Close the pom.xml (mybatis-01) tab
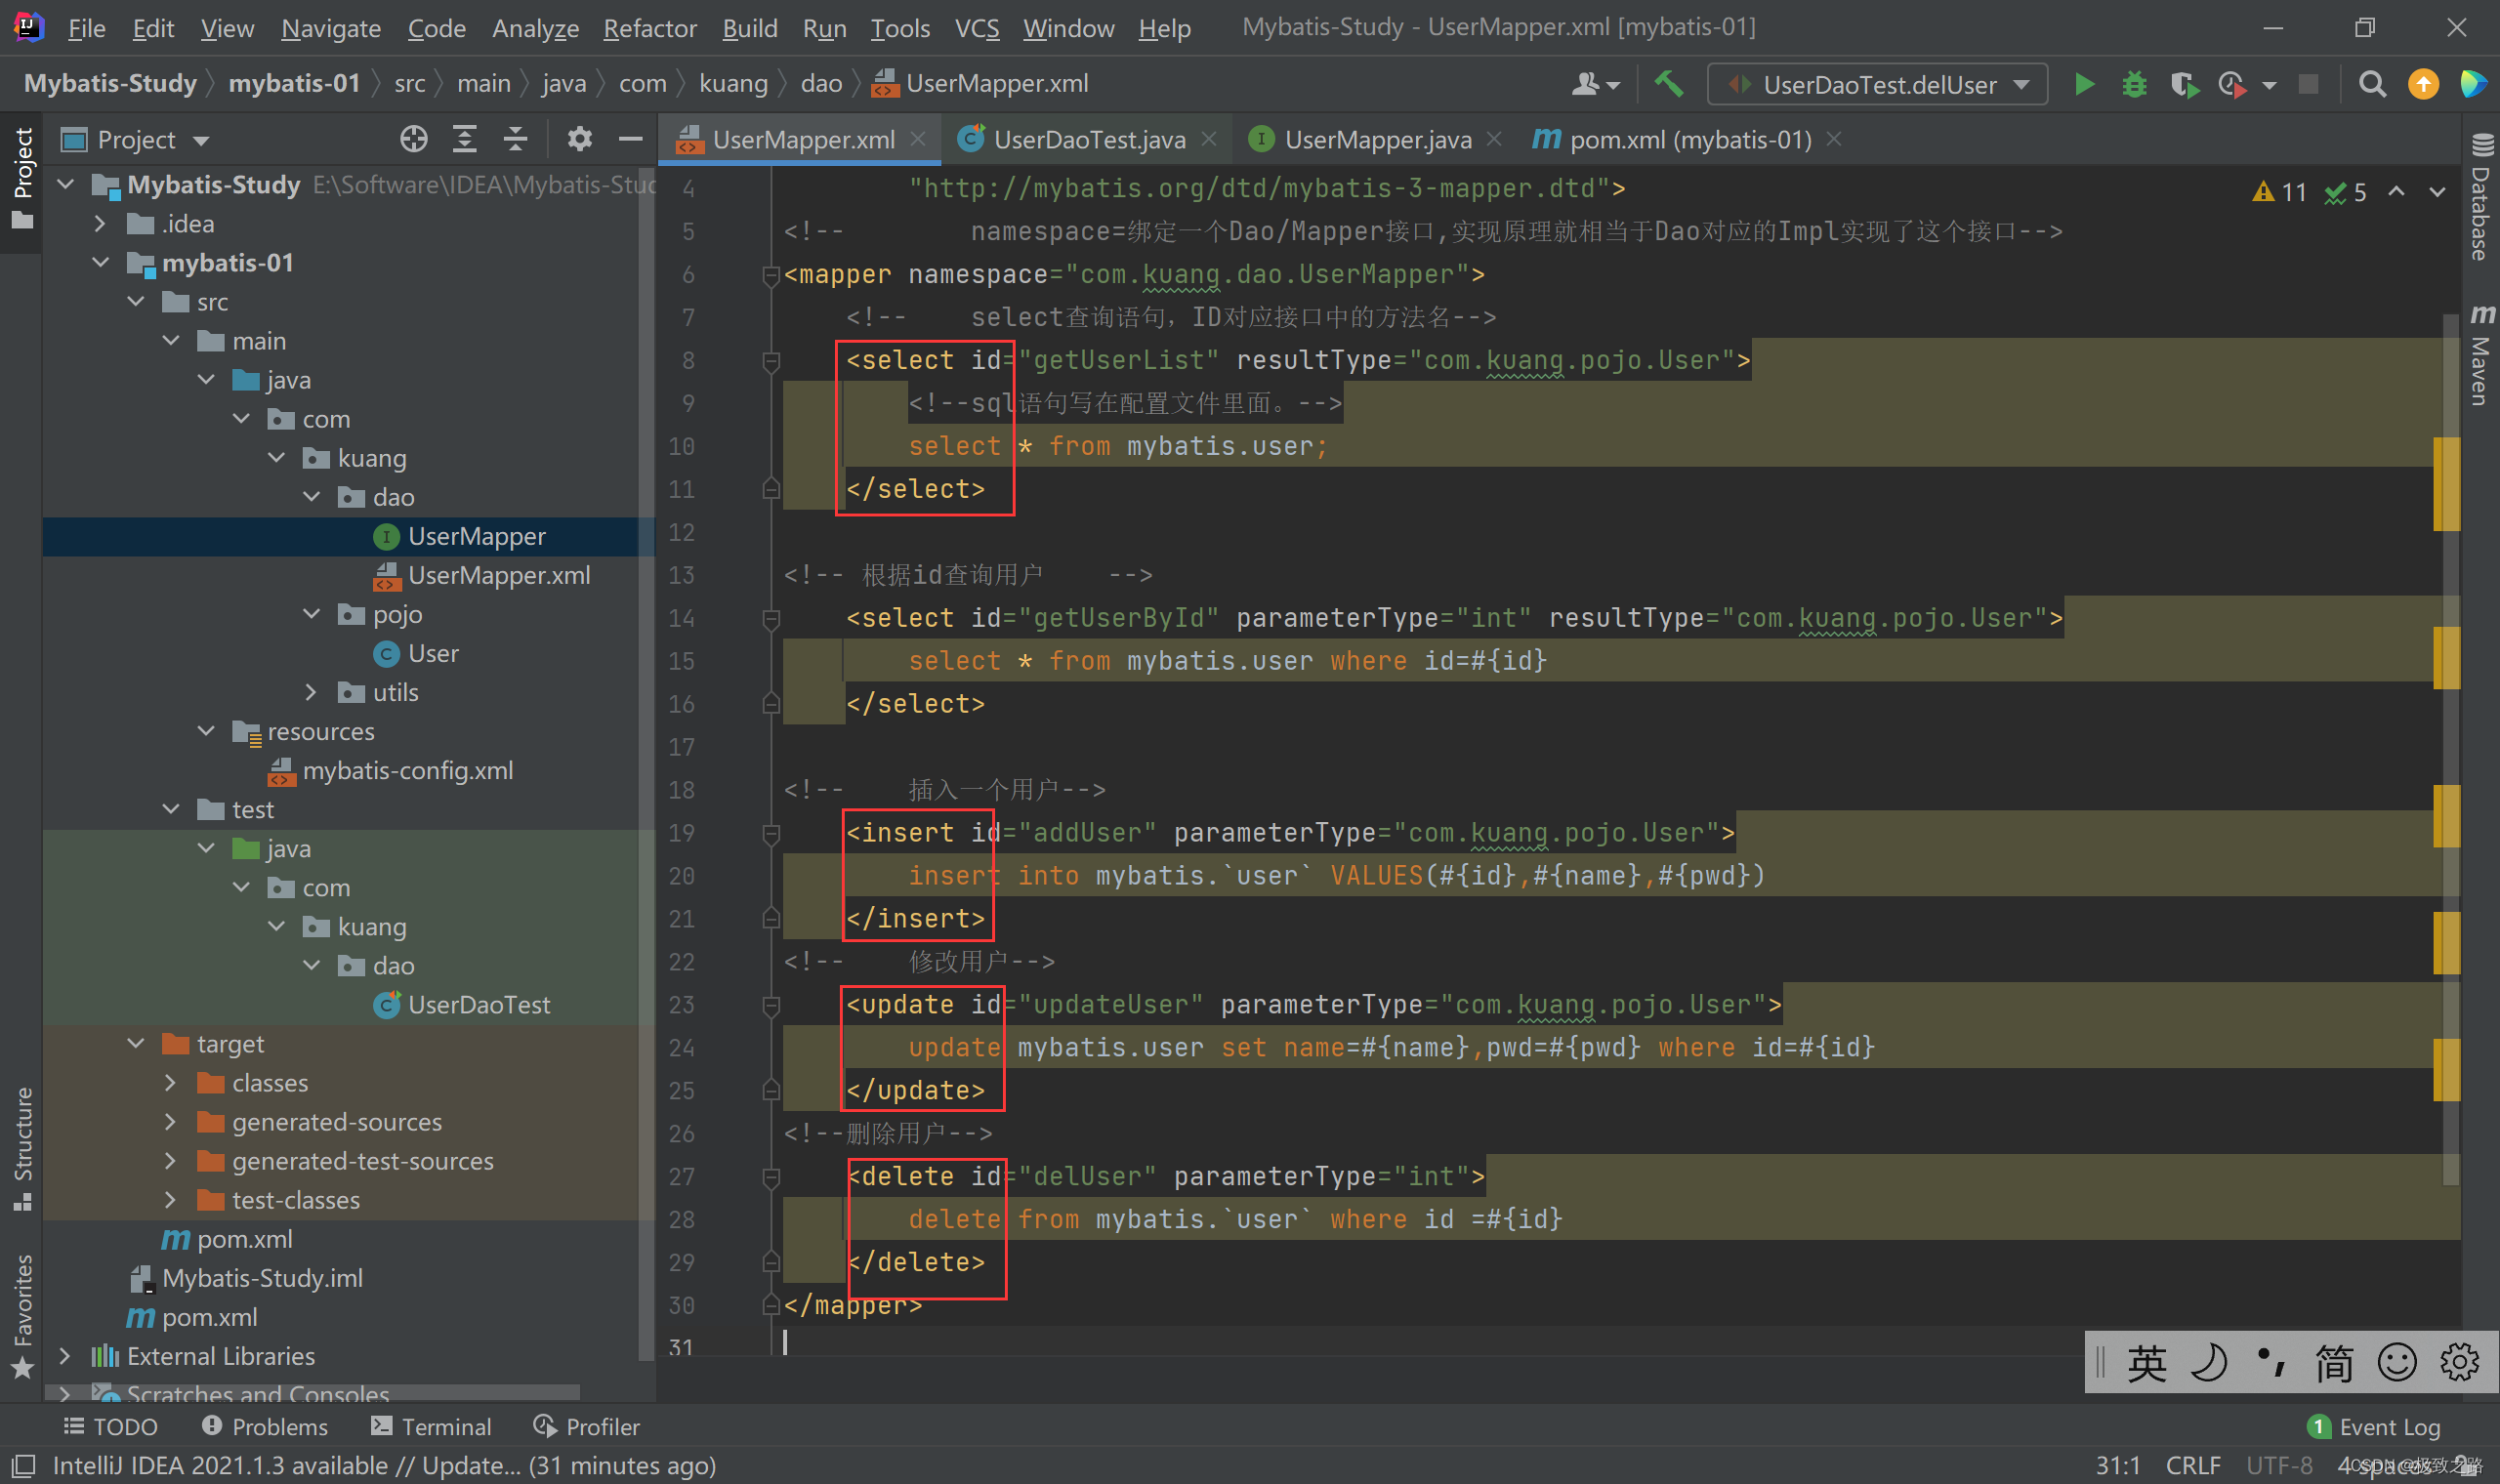2500x1484 pixels. [1833, 139]
